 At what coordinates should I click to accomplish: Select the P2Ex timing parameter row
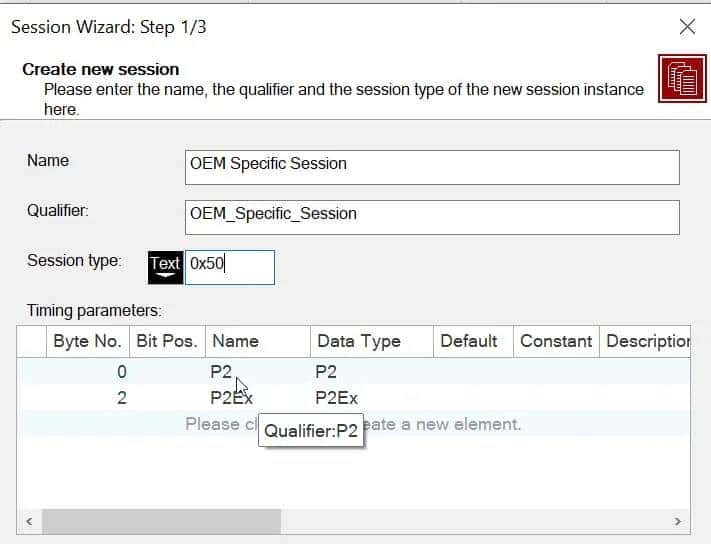(232, 398)
